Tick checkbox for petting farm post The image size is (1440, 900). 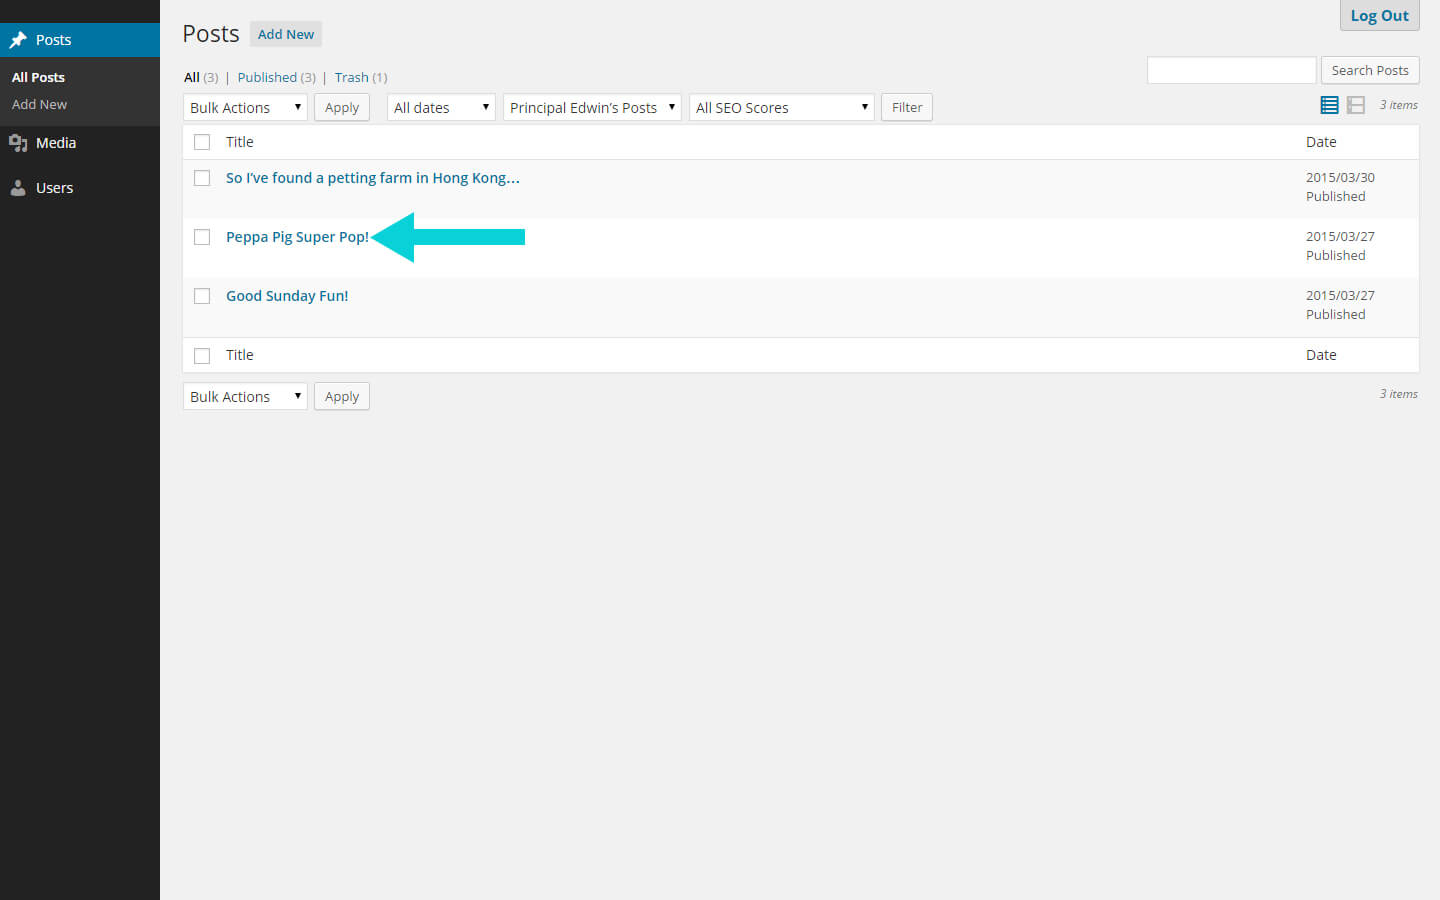pyautogui.click(x=202, y=178)
